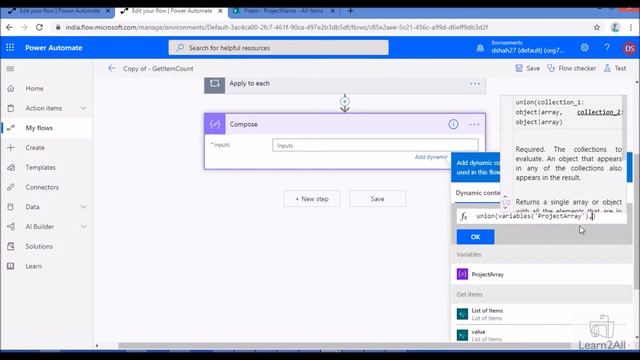Insert a step with the plus connector
The image size is (640, 360).
(345, 101)
